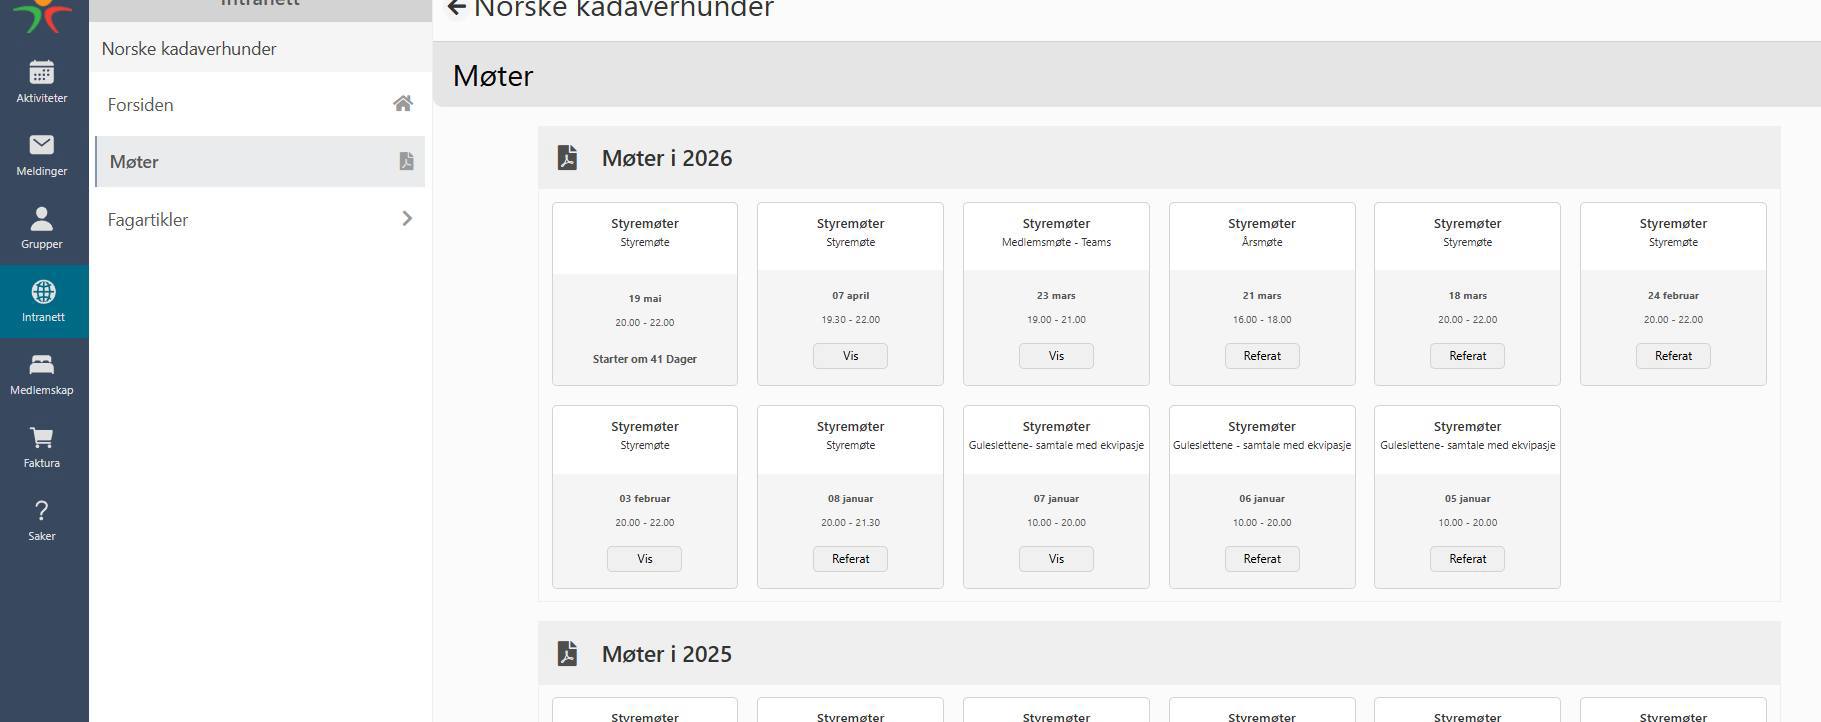Click the back arrow beside Norske kadaverhunder
Image resolution: width=1821 pixels, height=722 pixels.
pyautogui.click(x=457, y=9)
